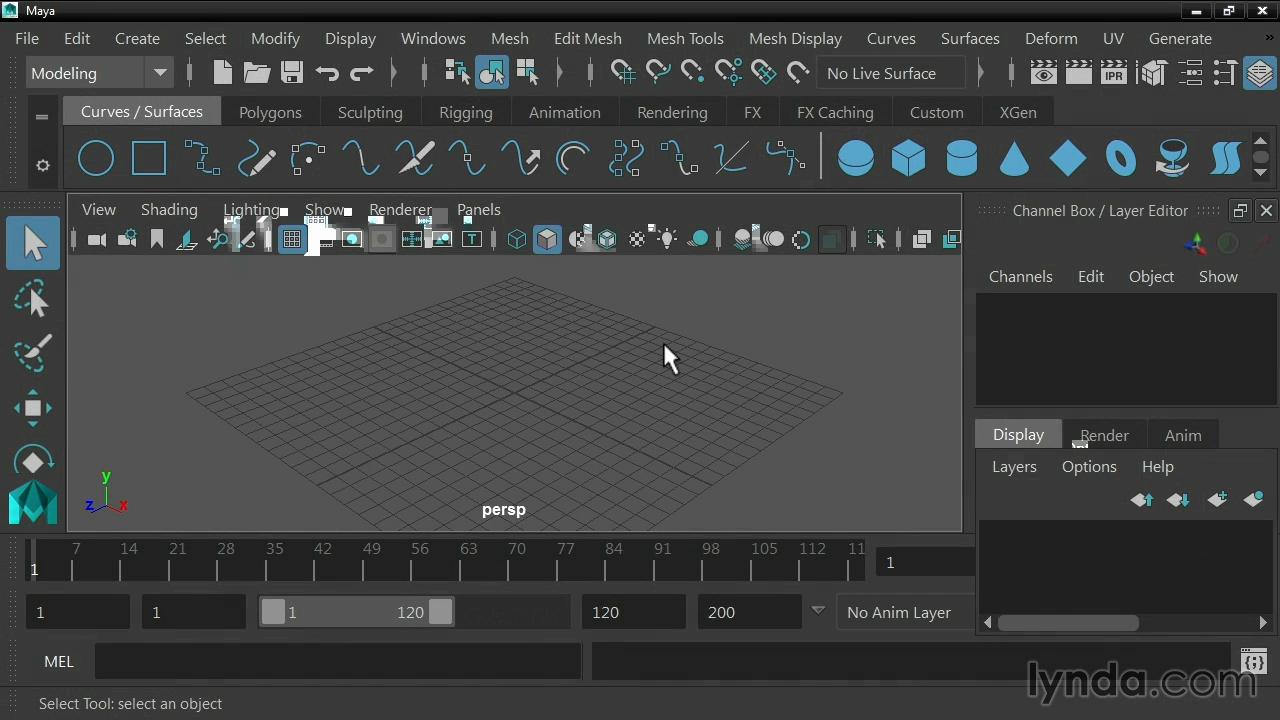Activate the Paint Selection tool
Screen dimensions: 1280x720
pyautogui.click(x=33, y=353)
